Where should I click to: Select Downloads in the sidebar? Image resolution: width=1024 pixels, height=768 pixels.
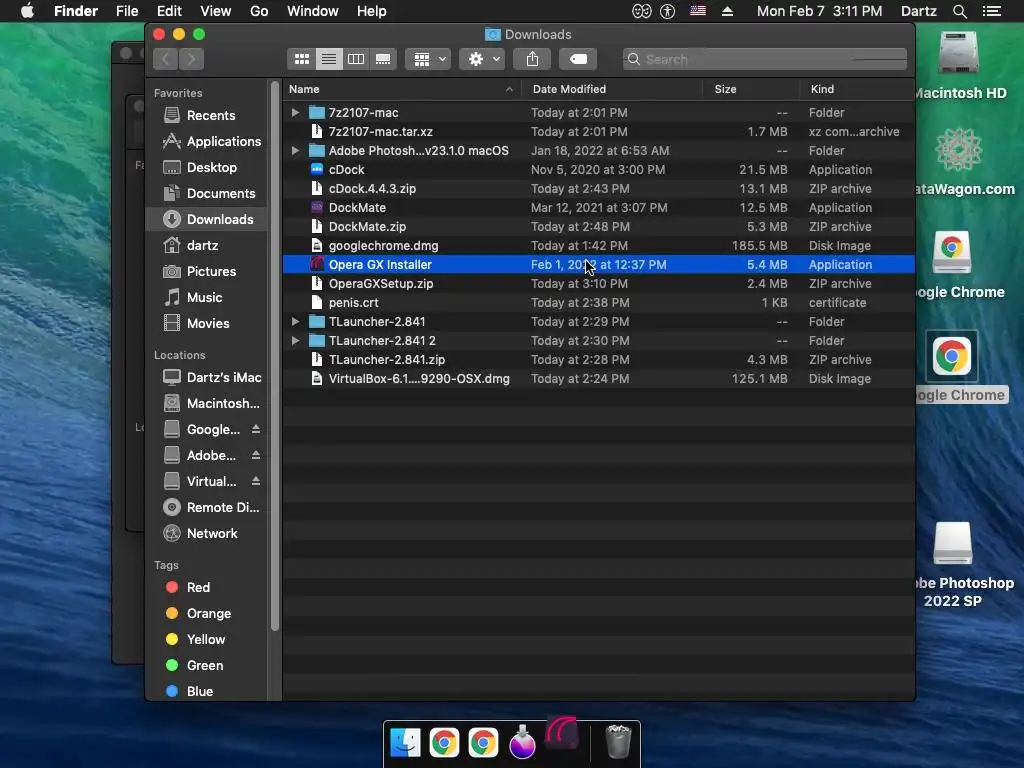pos(208,219)
